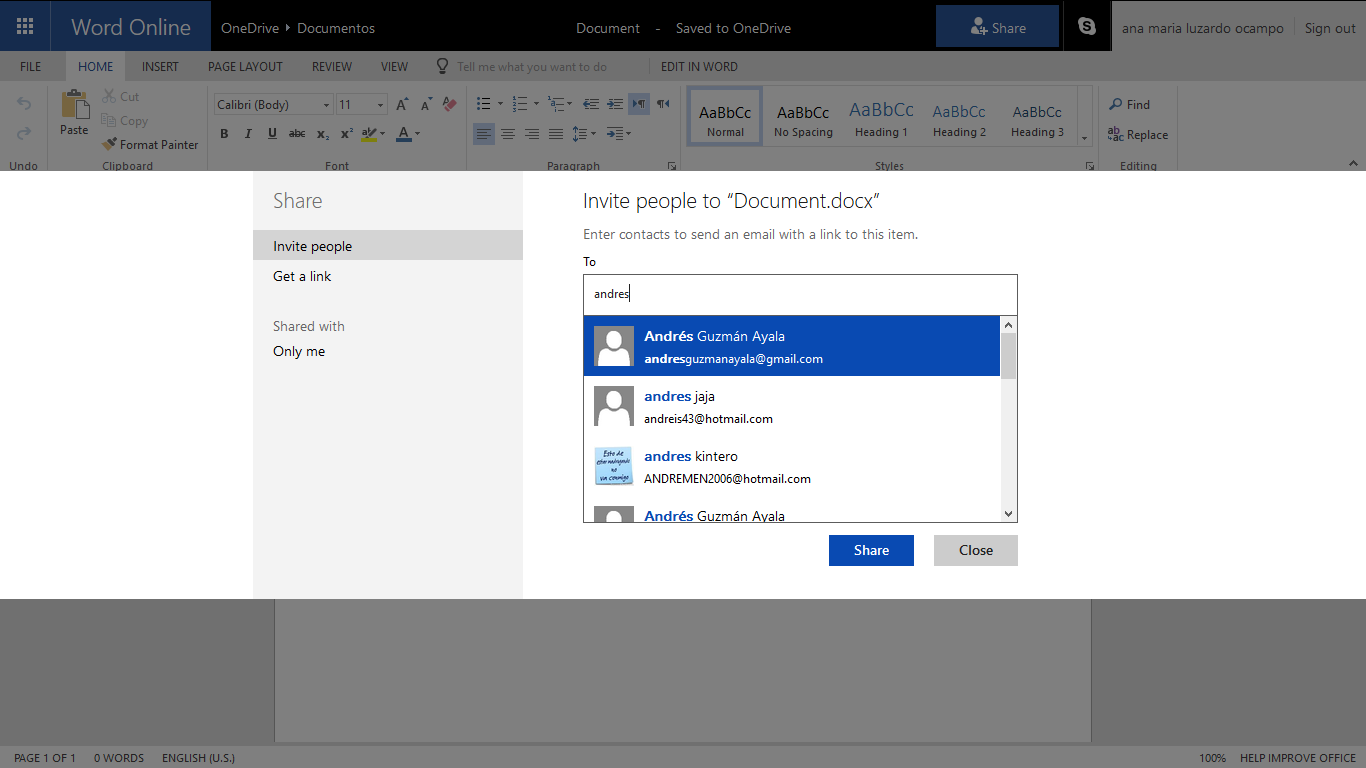Choose contact andres jaja
The width and height of the screenshot is (1366, 768).
point(792,406)
